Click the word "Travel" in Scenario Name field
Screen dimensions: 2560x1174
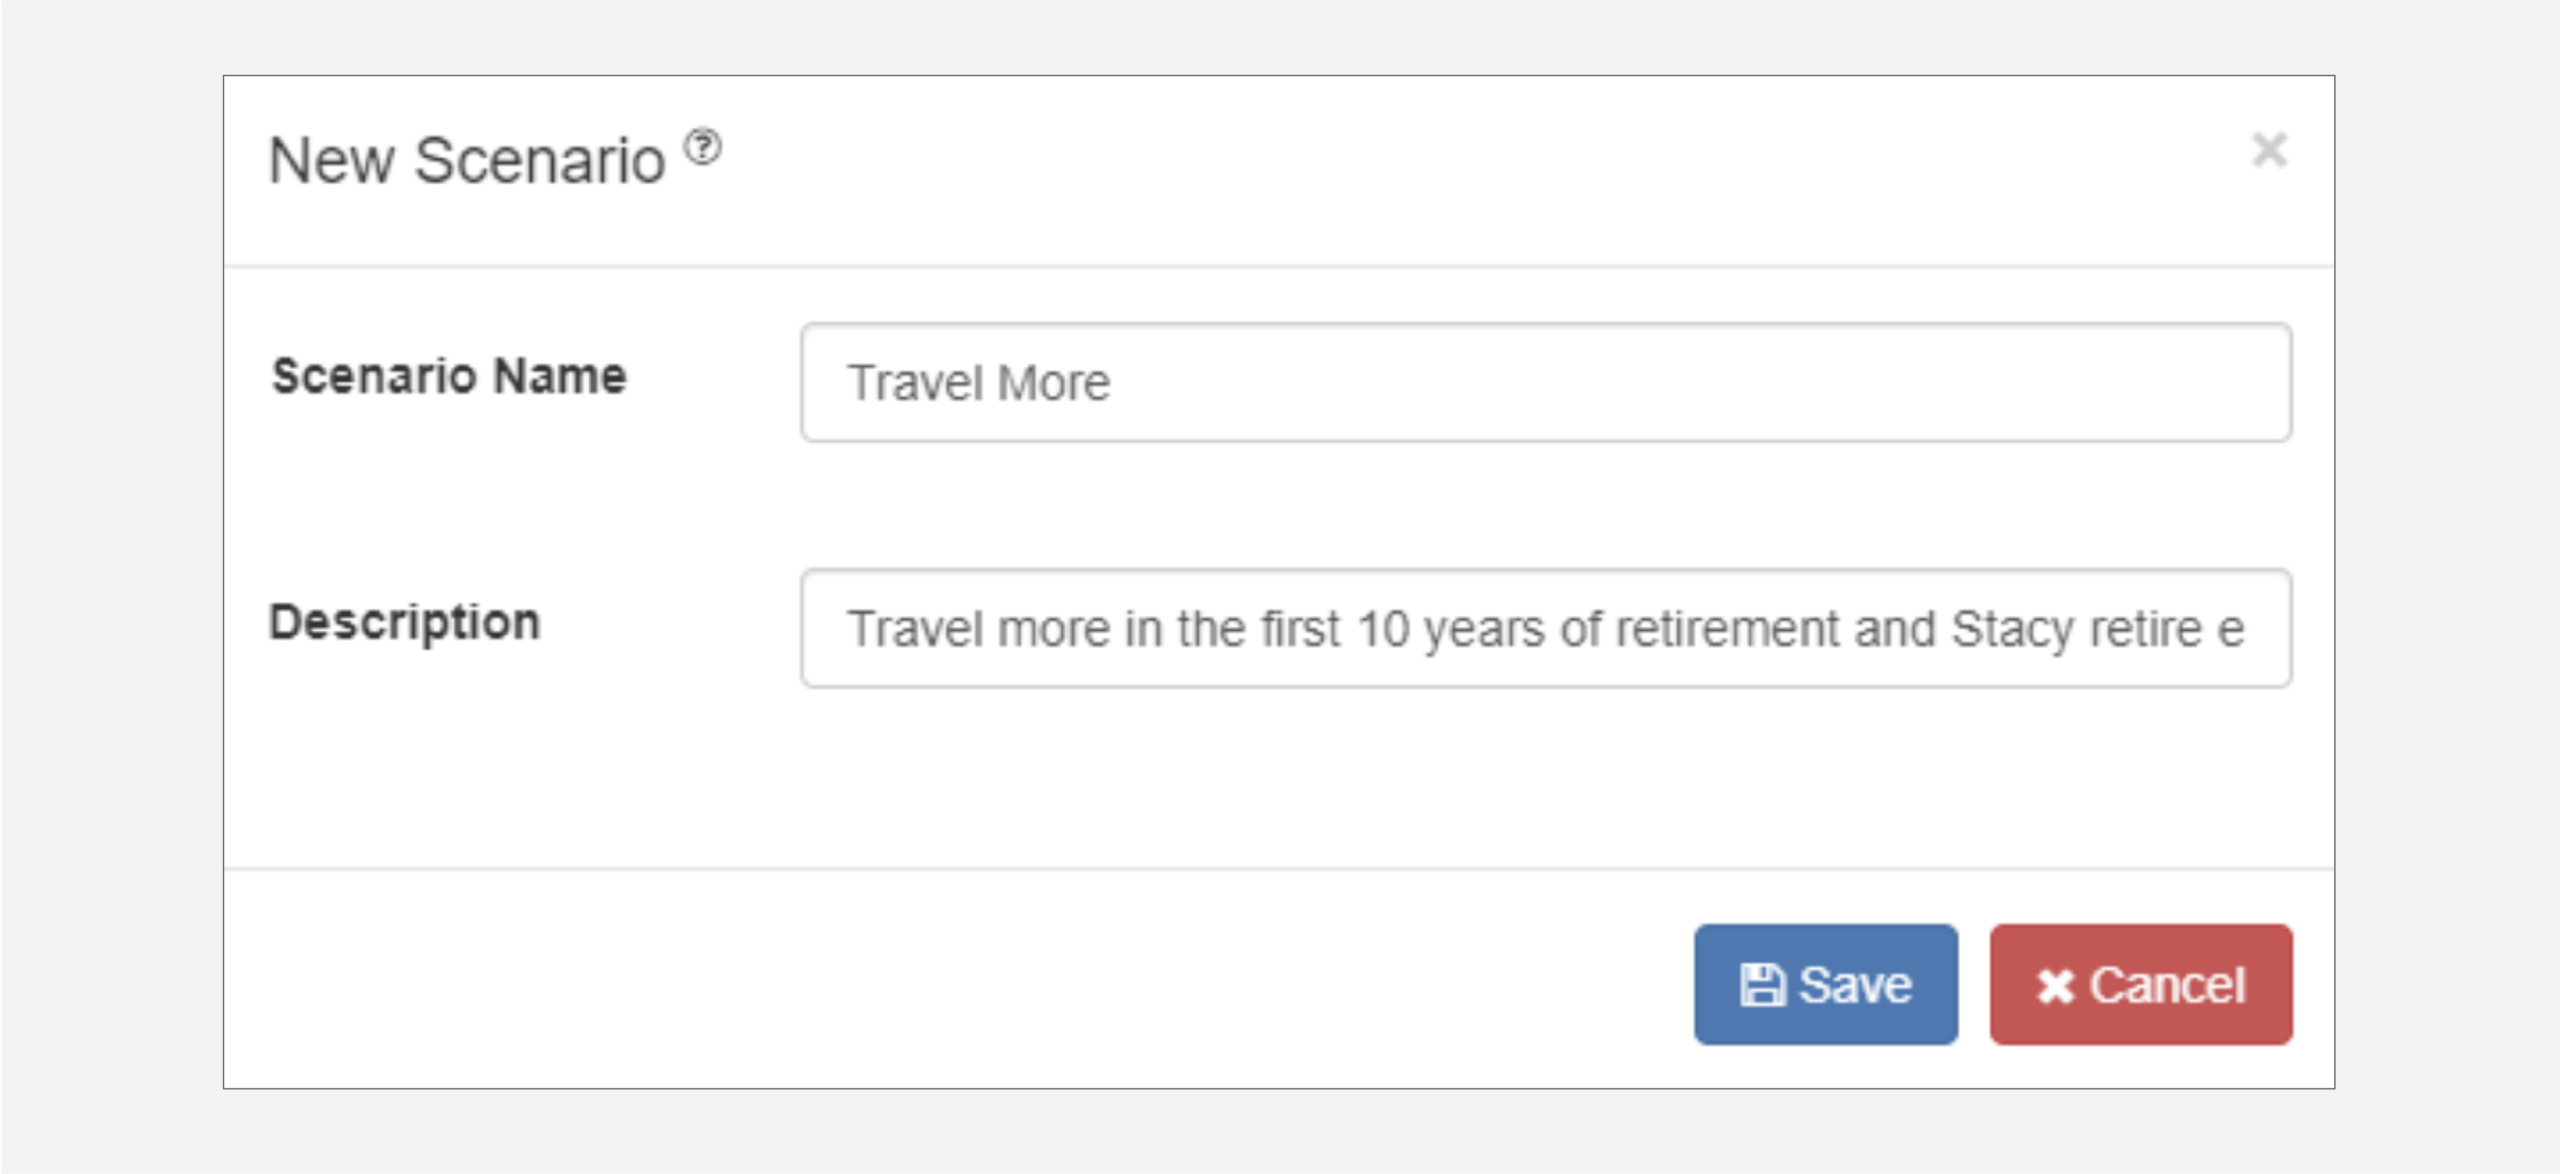coord(915,383)
